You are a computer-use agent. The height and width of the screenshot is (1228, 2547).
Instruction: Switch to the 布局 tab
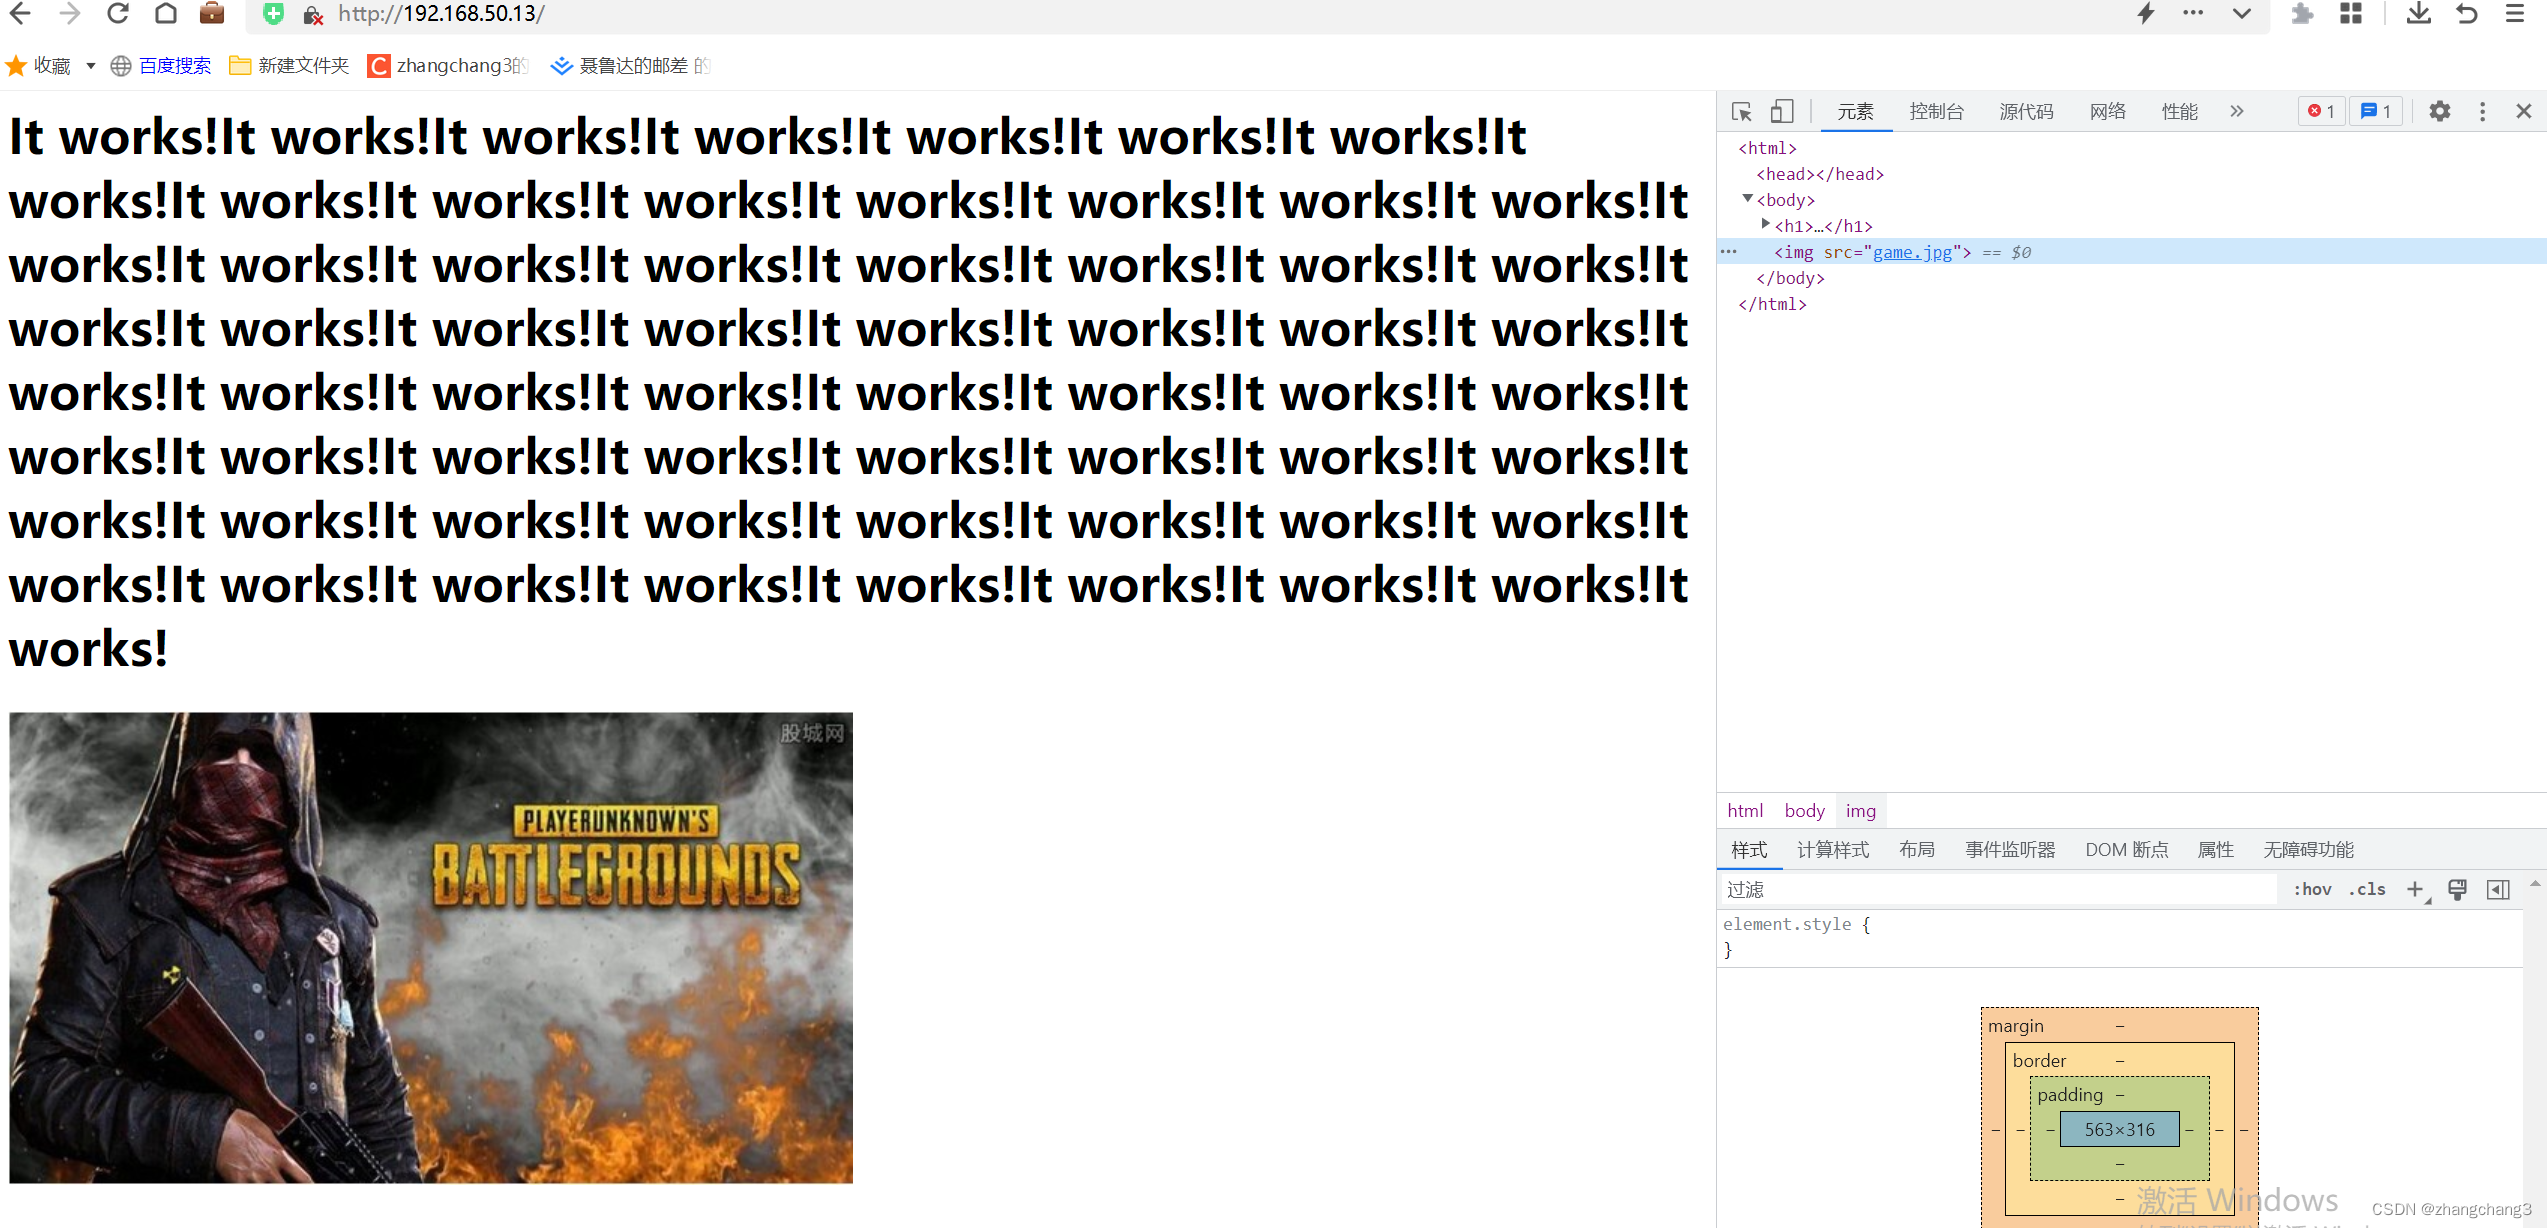tap(1917, 850)
